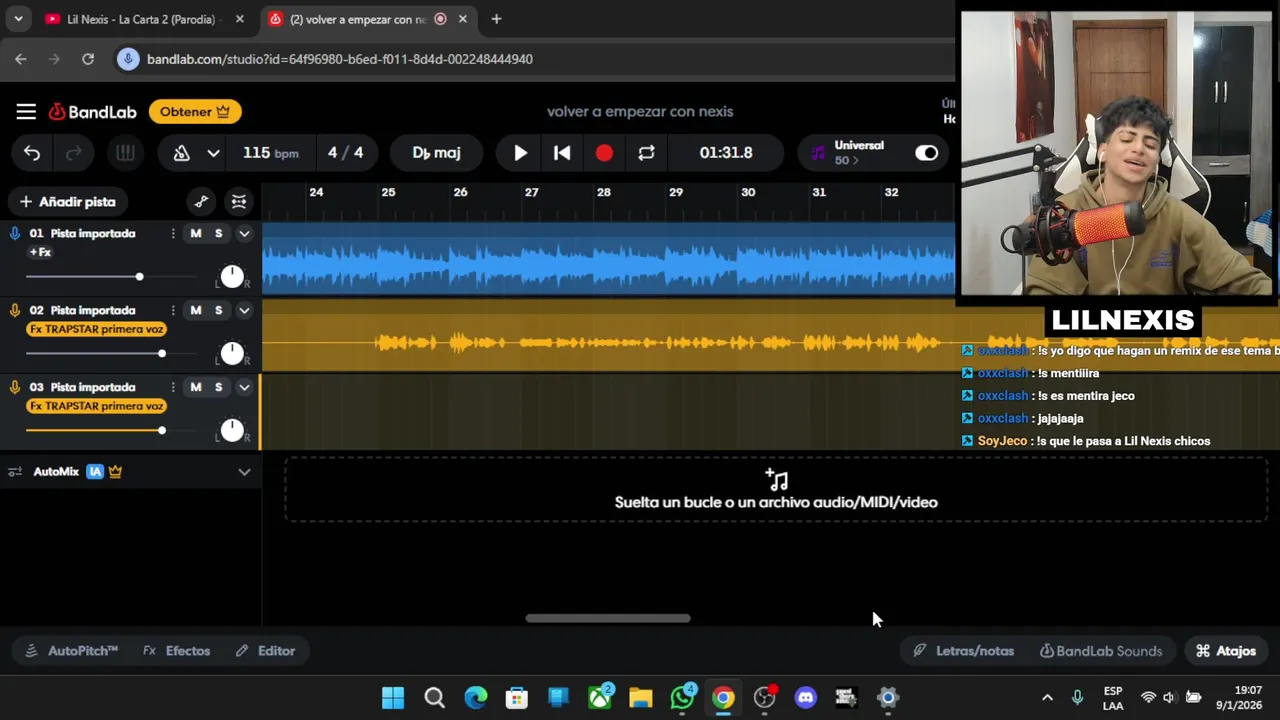Adjust pan knob of track 01

[x=232, y=276]
